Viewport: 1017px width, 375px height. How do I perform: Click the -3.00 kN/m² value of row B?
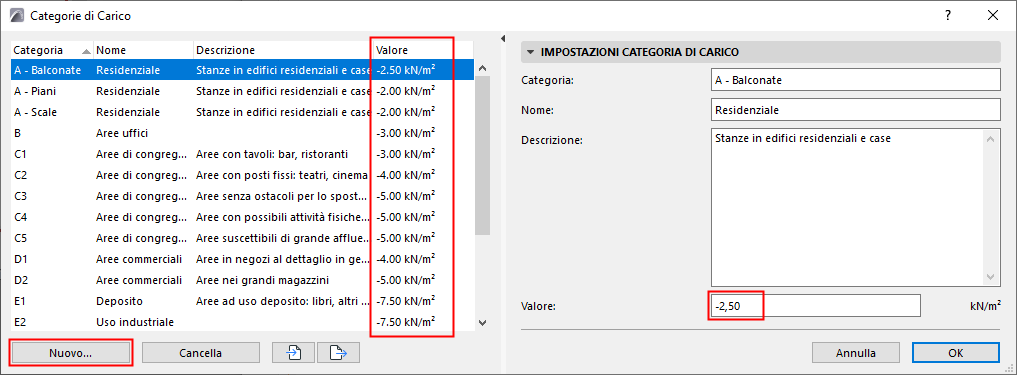[x=405, y=133]
